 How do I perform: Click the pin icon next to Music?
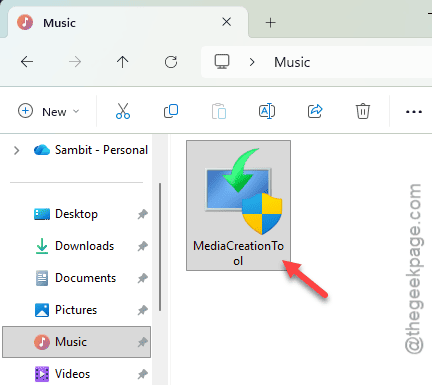tap(143, 342)
